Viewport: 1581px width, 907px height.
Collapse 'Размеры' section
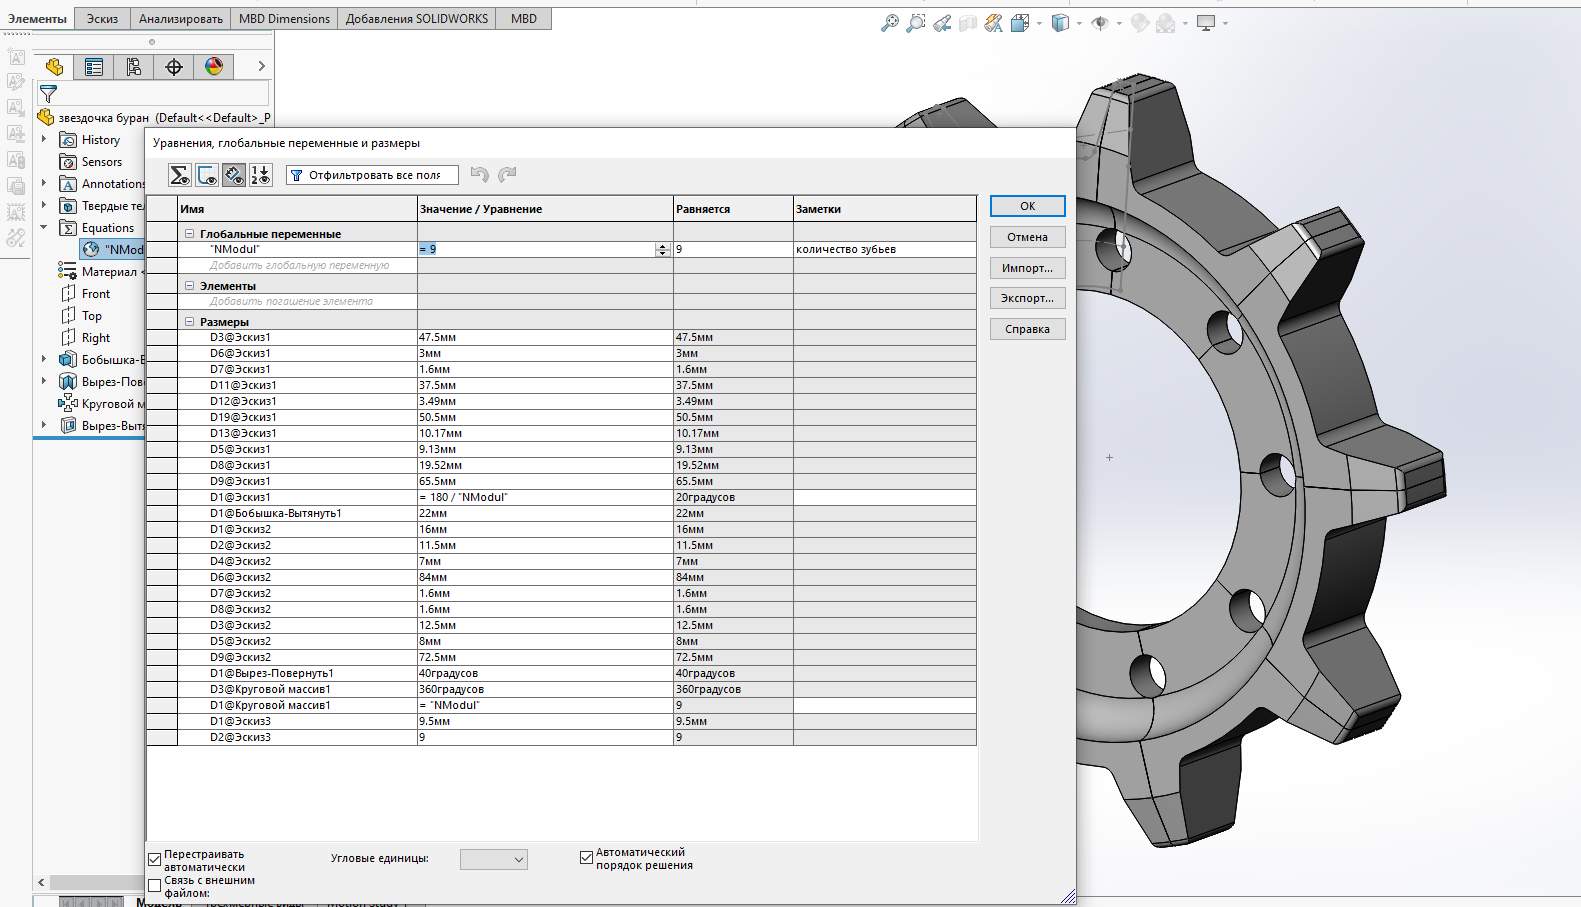(x=190, y=322)
